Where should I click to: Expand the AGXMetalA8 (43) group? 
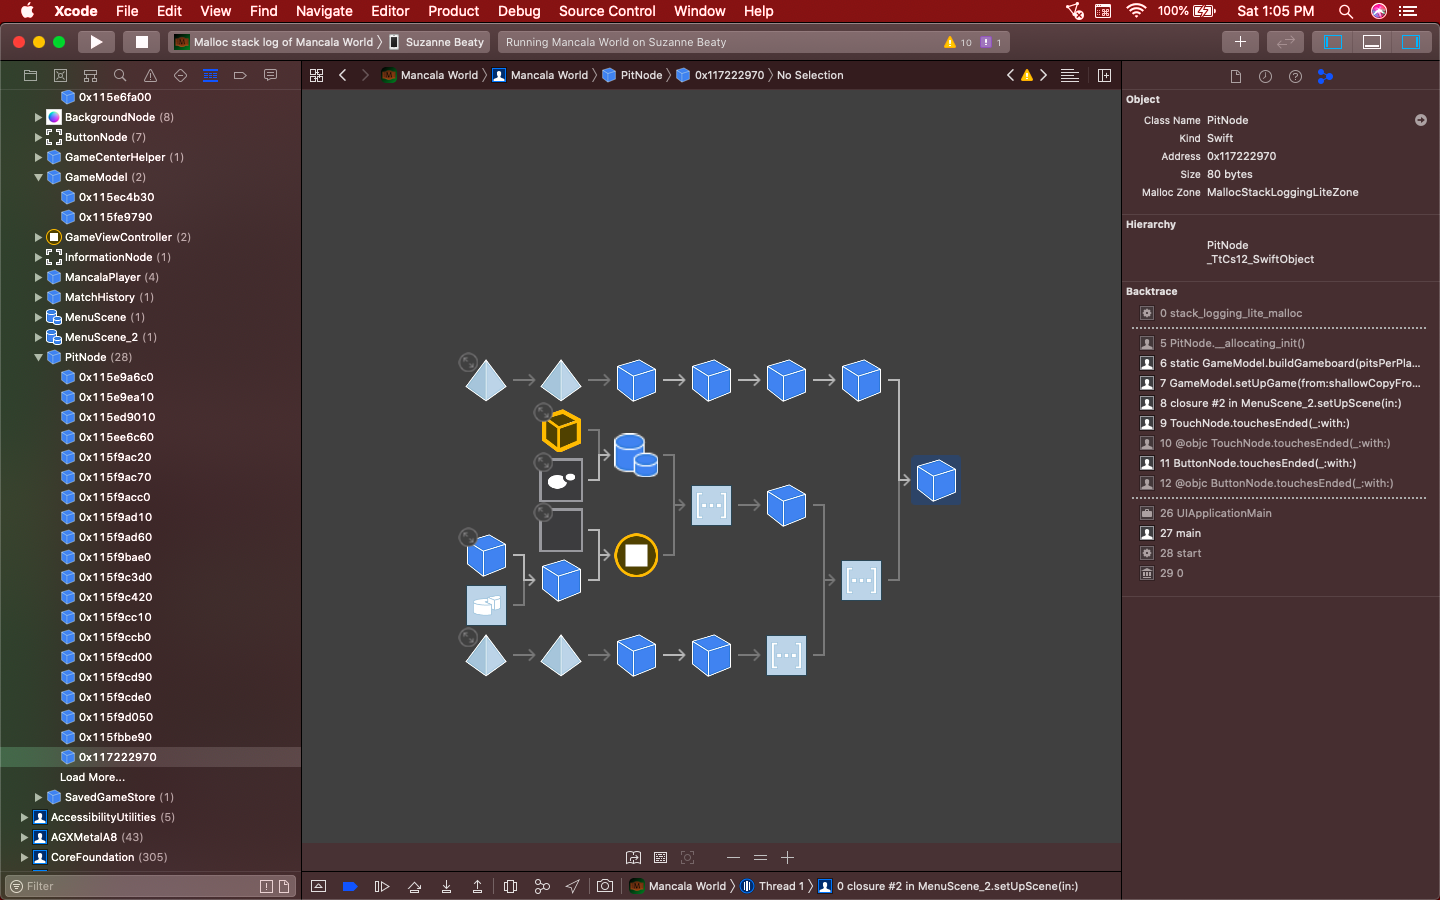[24, 837]
